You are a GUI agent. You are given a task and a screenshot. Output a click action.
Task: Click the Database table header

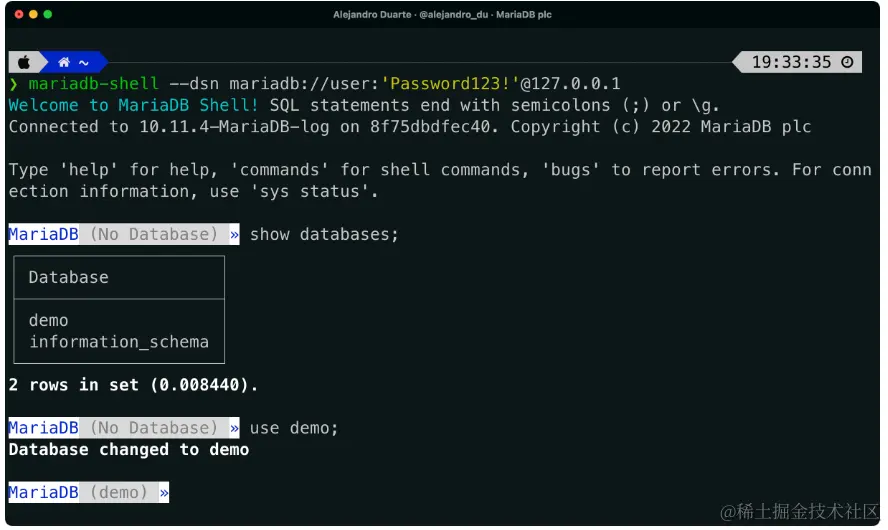pos(69,277)
